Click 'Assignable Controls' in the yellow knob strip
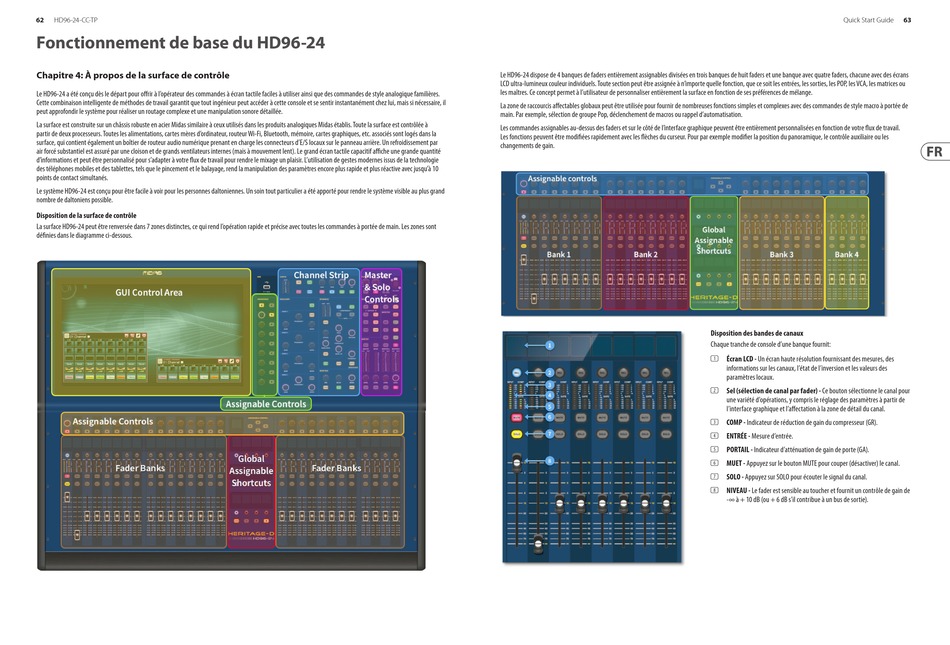The image size is (950, 645). point(113,422)
